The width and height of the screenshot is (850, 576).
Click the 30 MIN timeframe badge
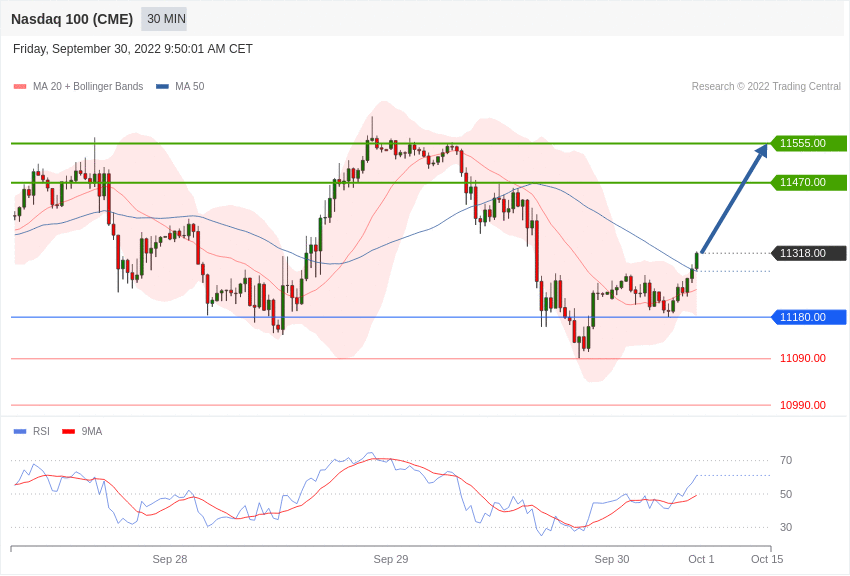click(164, 19)
